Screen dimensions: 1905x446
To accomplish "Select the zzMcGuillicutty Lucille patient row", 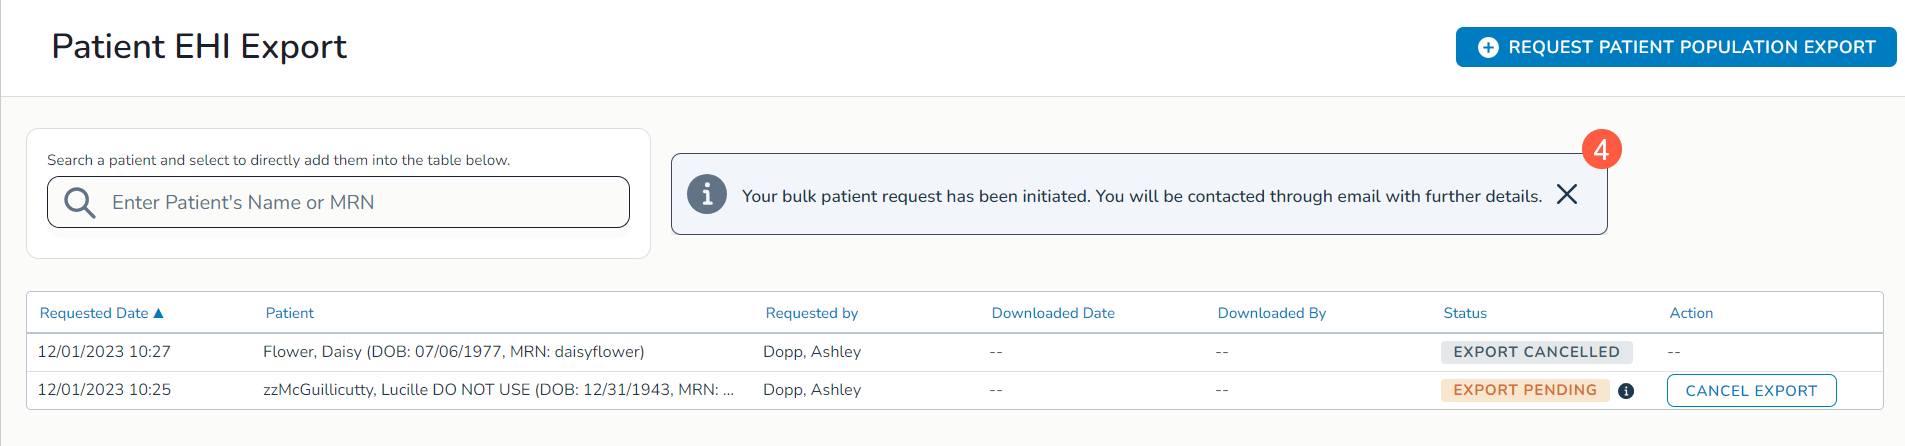I will tap(498, 390).
